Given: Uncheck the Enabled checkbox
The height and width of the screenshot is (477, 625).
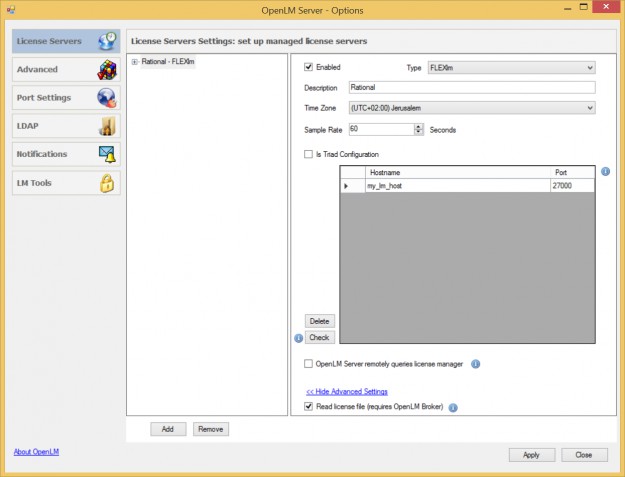Looking at the screenshot, I should (x=309, y=67).
